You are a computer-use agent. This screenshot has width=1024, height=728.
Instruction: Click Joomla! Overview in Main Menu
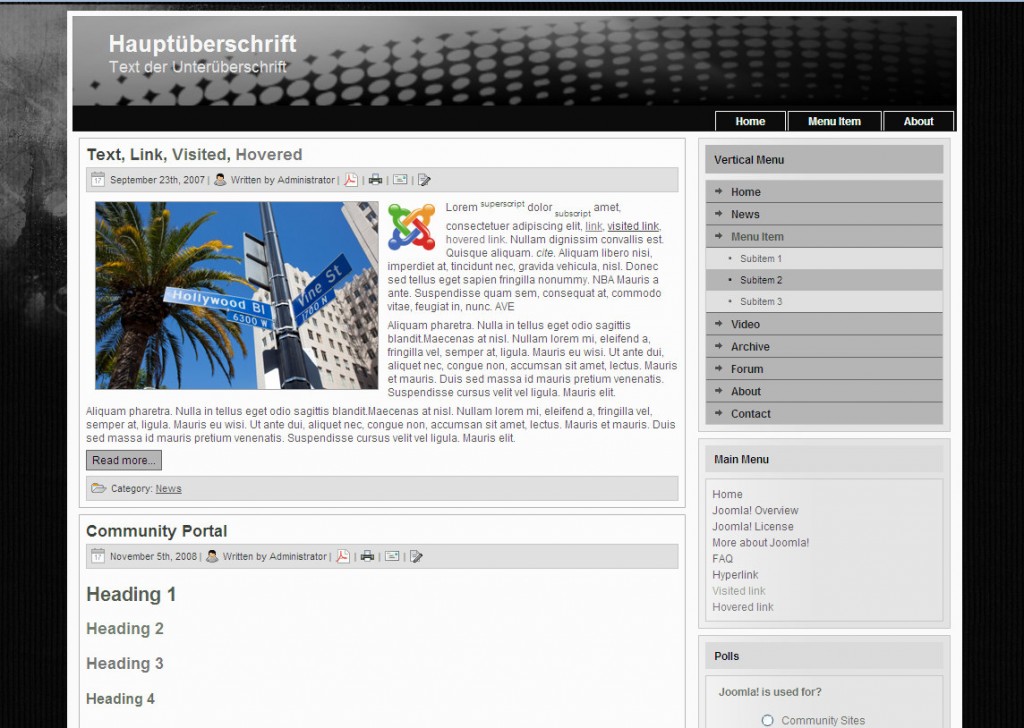755,510
